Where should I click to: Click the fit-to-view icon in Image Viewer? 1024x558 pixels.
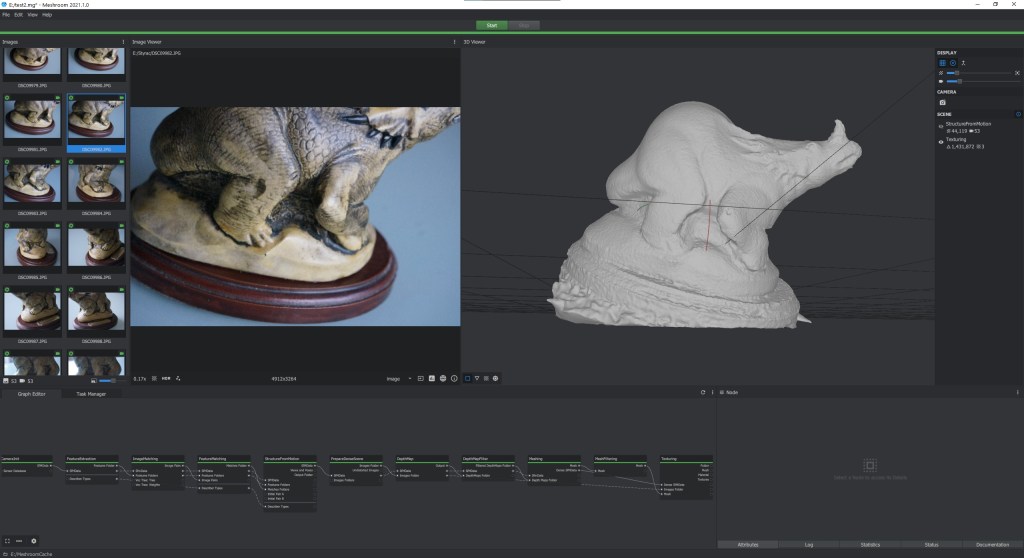click(x=154, y=379)
